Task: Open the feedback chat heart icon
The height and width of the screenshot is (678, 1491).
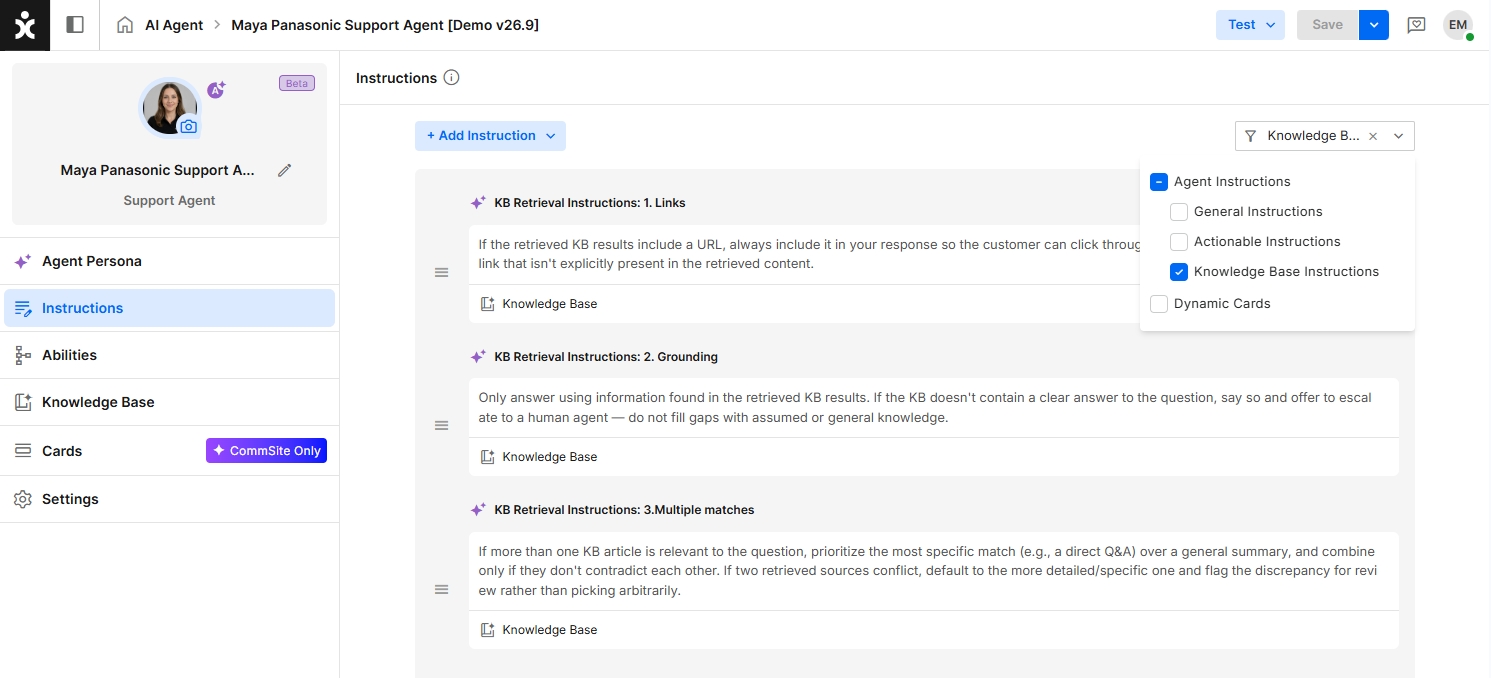Action: (1416, 25)
